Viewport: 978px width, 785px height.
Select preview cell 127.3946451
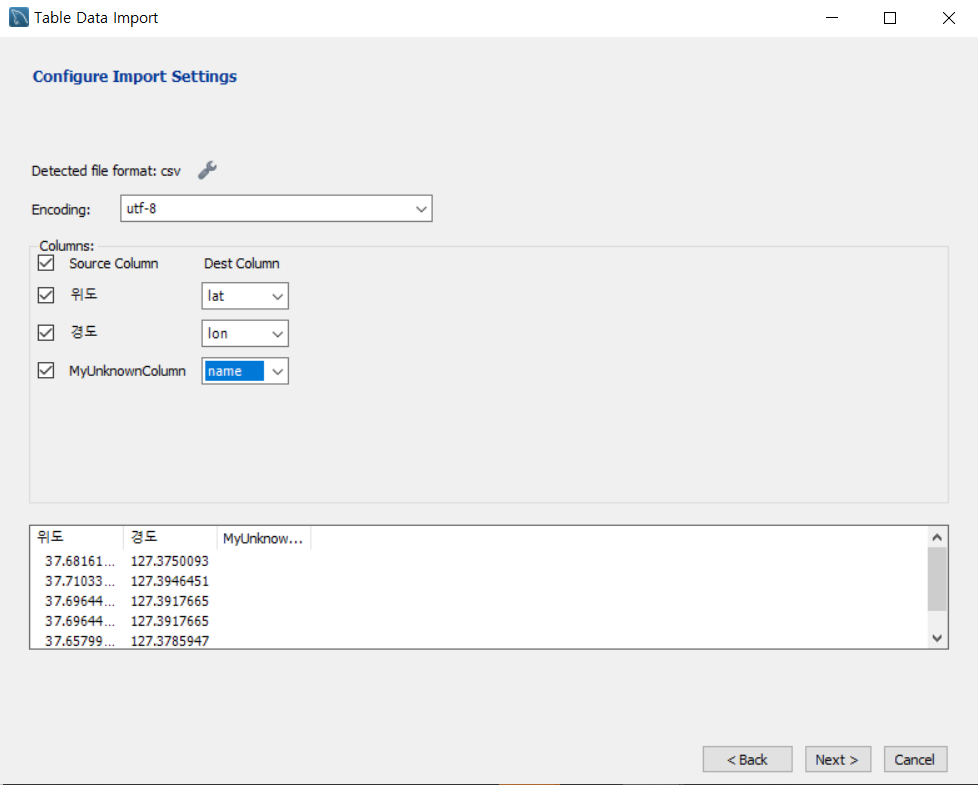(170, 581)
